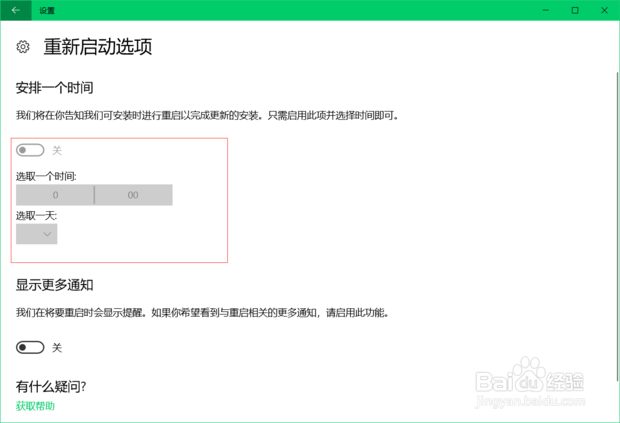This screenshot has width=620, height=423.
Task: Click the description starting 我们在将要重启时
Action: point(203,313)
